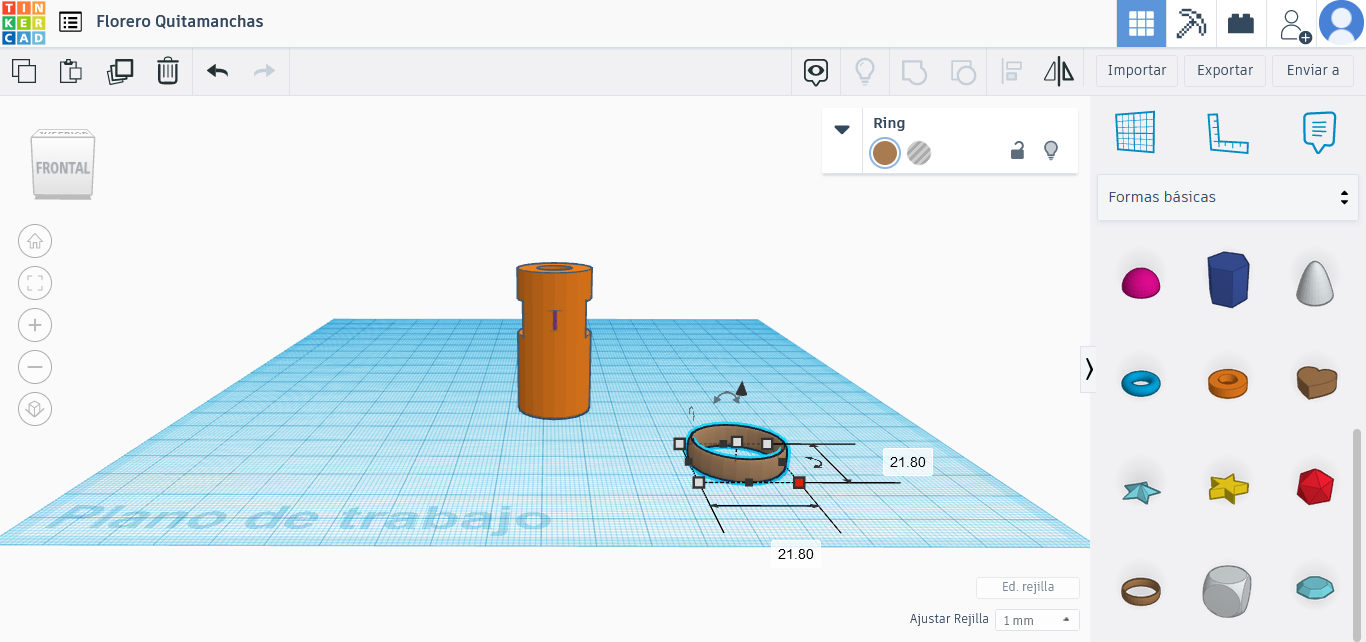Pick the brown heart shape
The image size is (1366, 642).
click(x=1315, y=382)
